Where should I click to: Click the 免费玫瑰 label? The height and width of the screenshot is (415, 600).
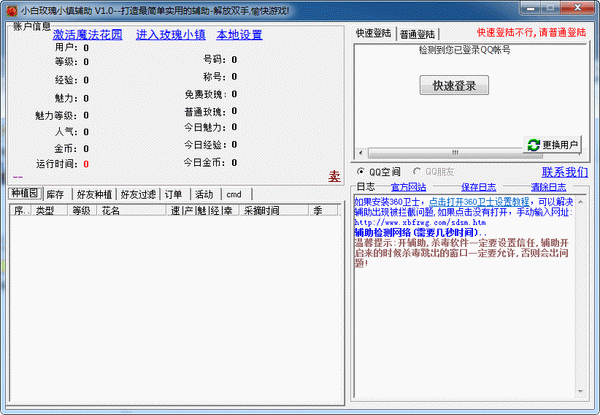205,94
